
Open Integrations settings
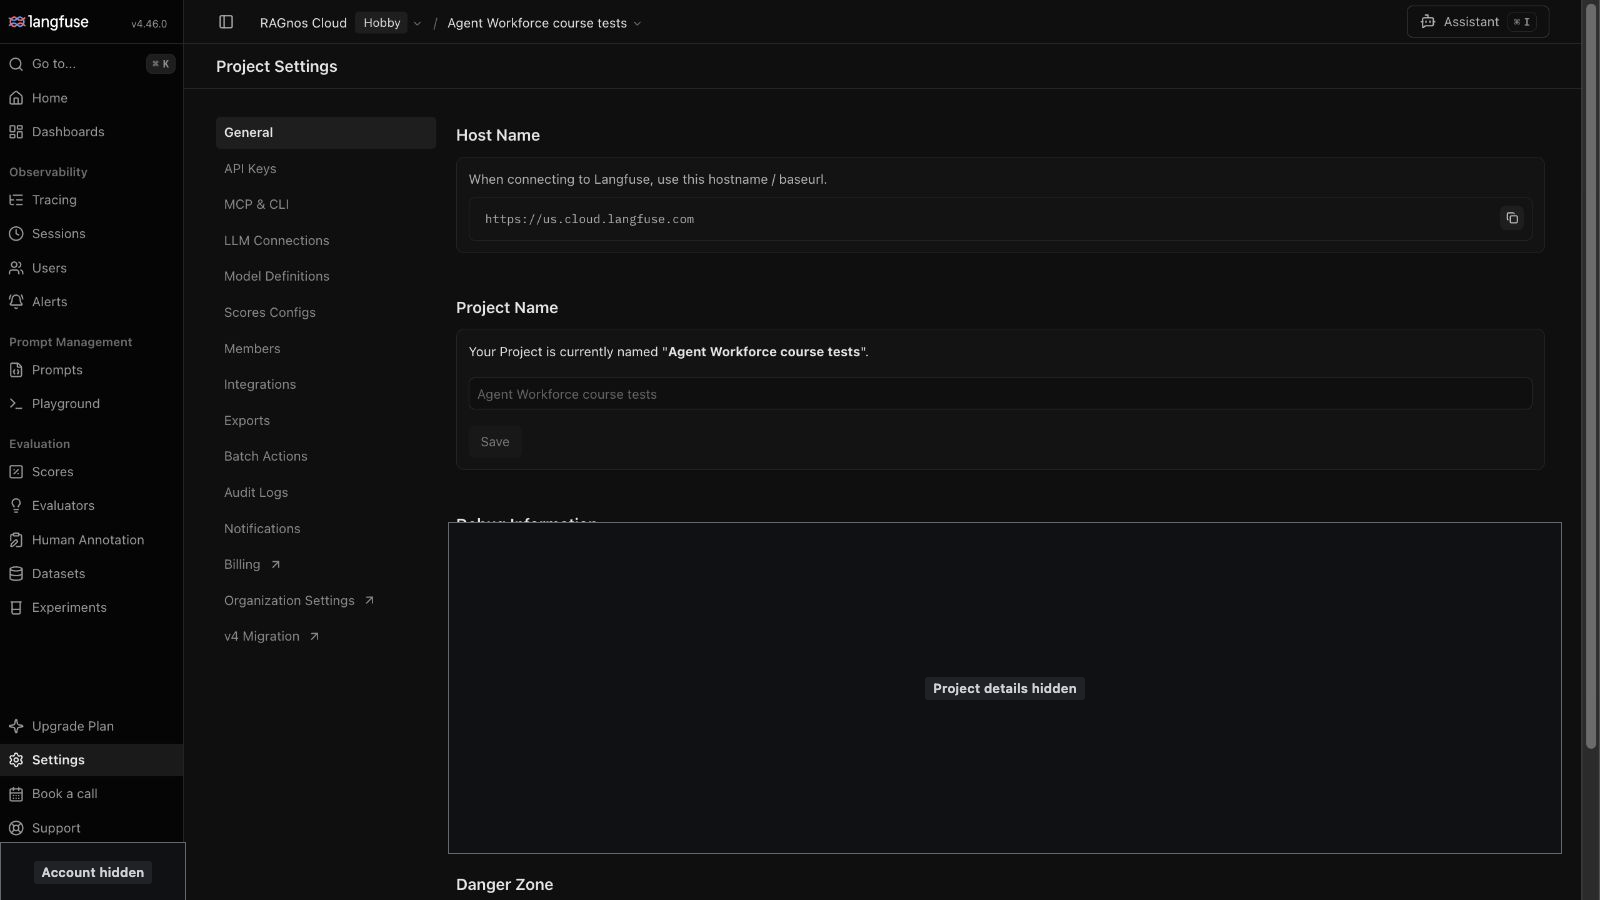(x=326, y=385)
